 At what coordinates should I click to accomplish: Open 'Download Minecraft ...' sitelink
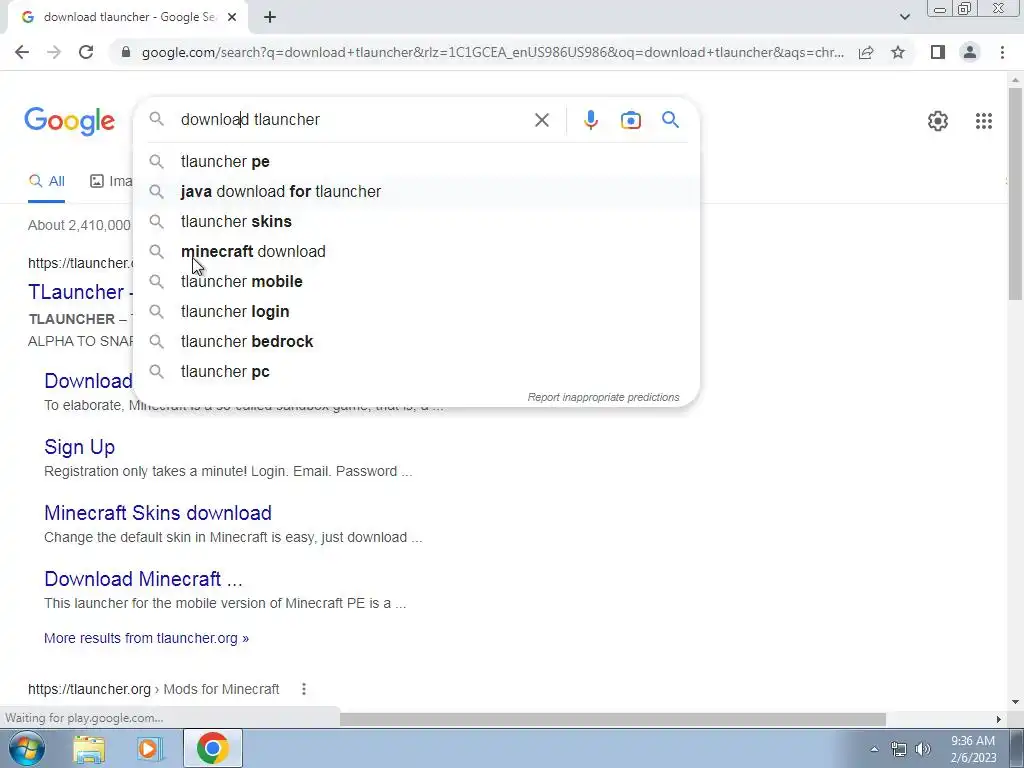point(143,579)
